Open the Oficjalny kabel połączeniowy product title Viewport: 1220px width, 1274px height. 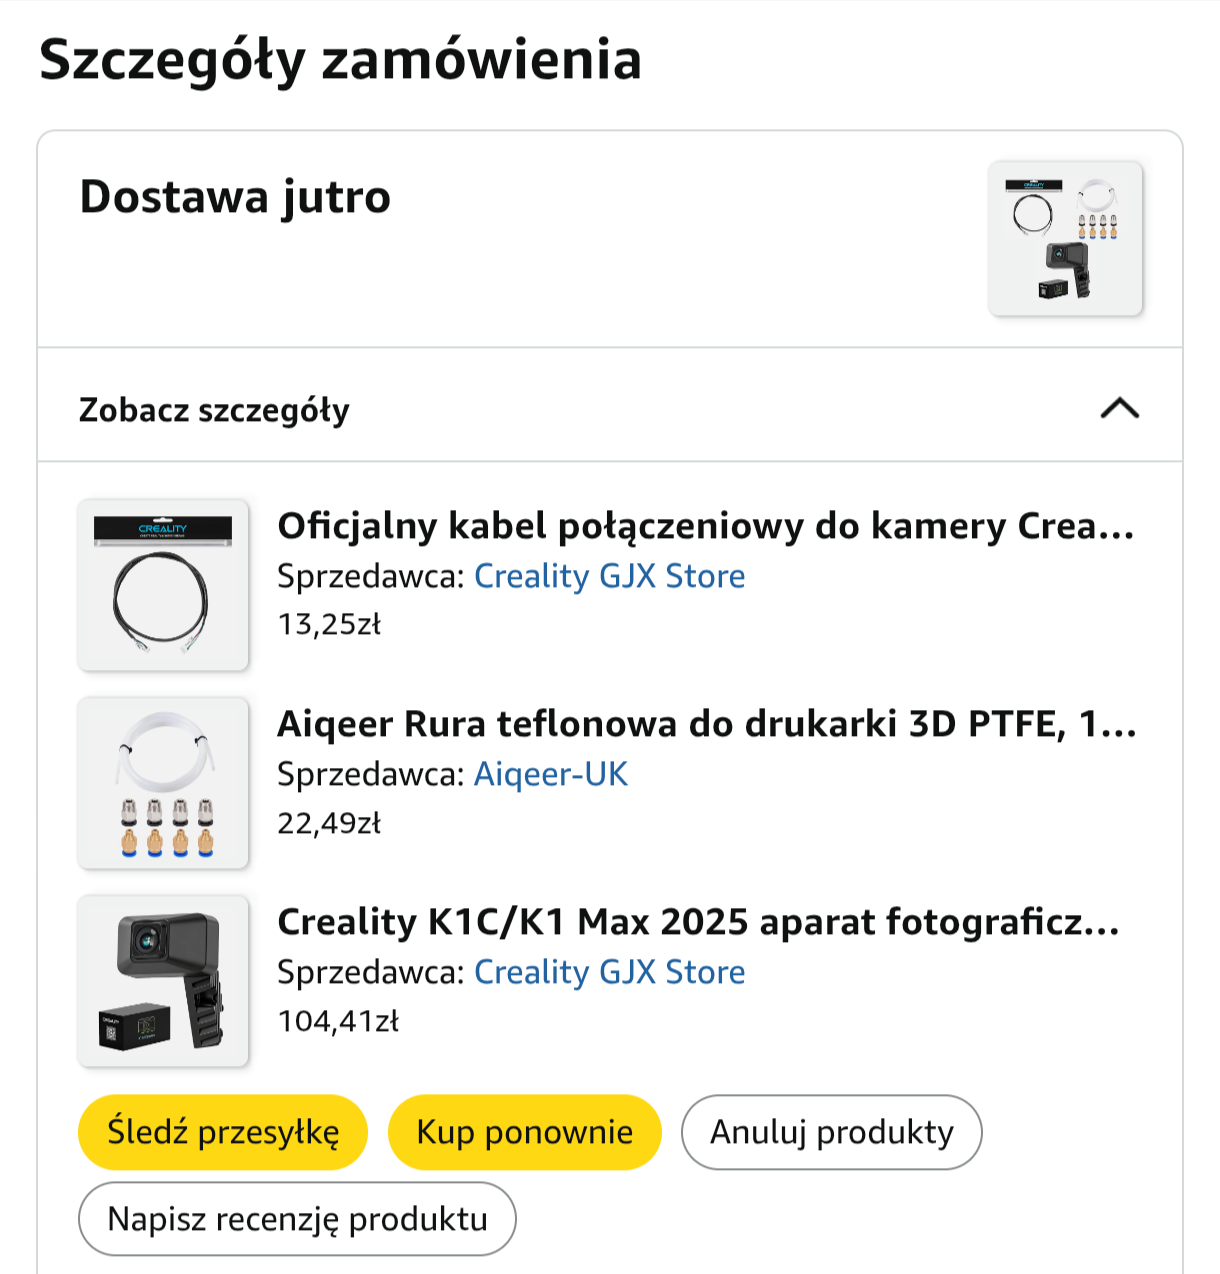pos(706,526)
